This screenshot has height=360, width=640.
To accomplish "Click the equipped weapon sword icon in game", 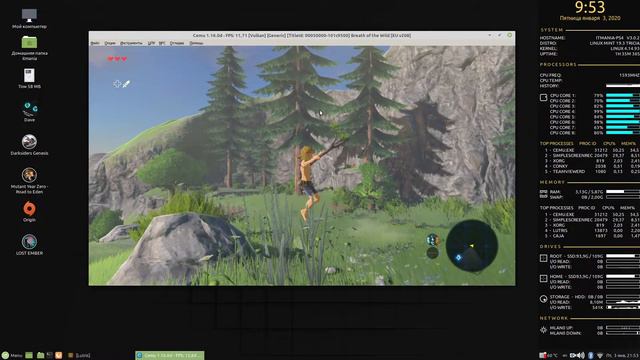I will click(127, 84).
